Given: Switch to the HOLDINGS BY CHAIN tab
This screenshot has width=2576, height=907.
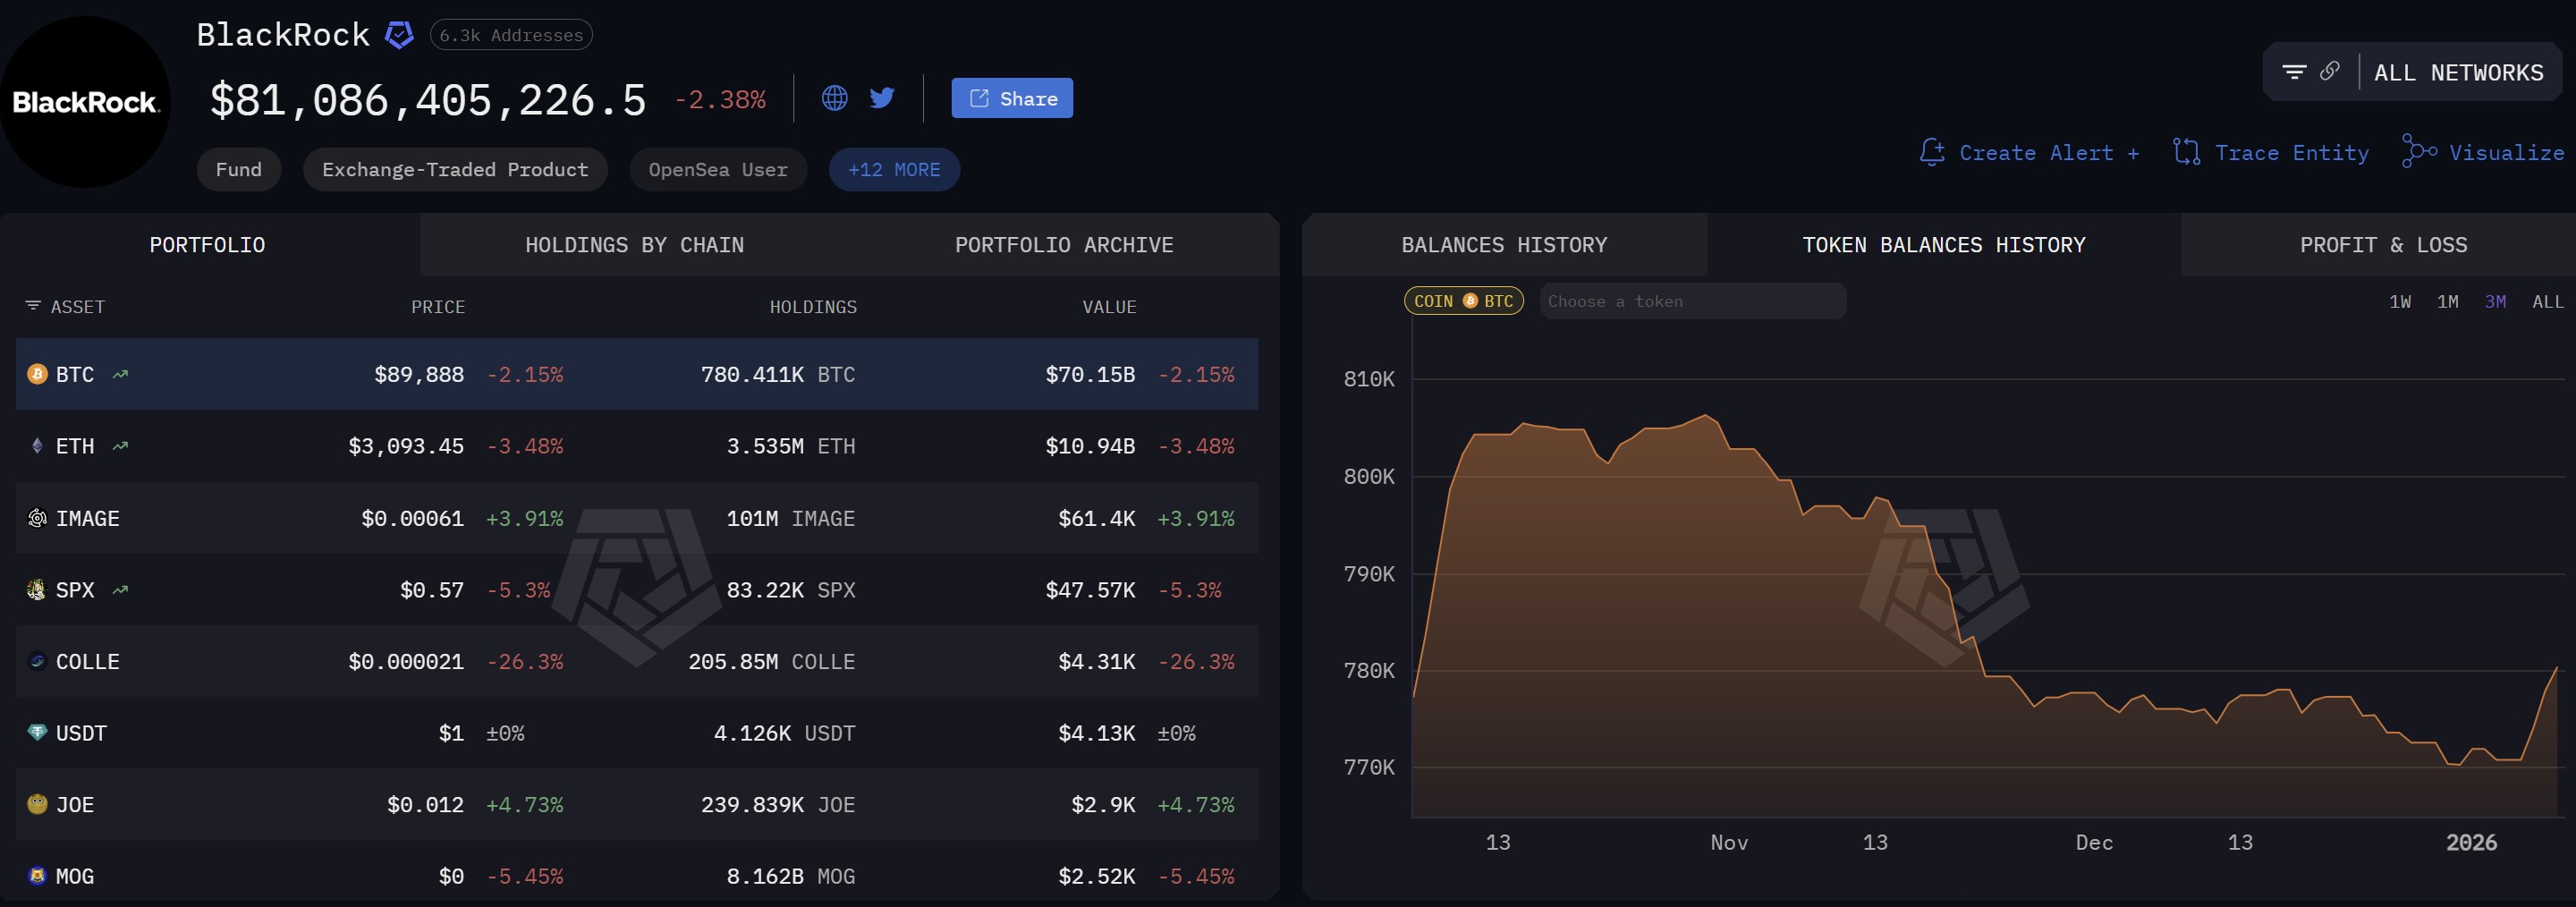Looking at the screenshot, I should coord(634,244).
